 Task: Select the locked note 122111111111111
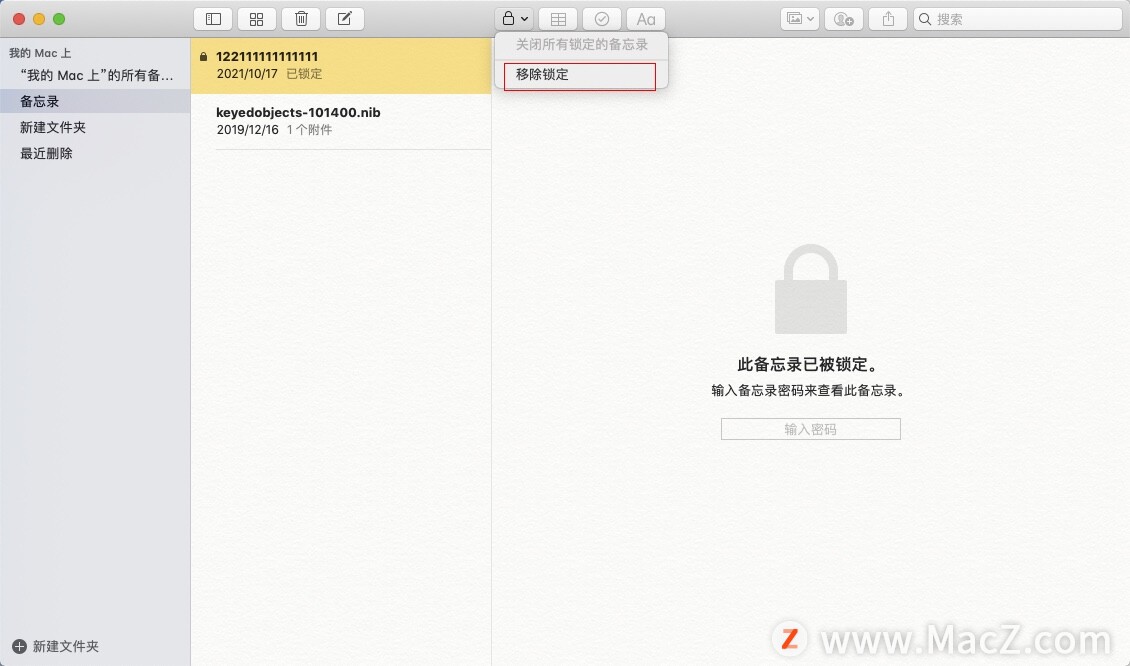(x=341, y=66)
